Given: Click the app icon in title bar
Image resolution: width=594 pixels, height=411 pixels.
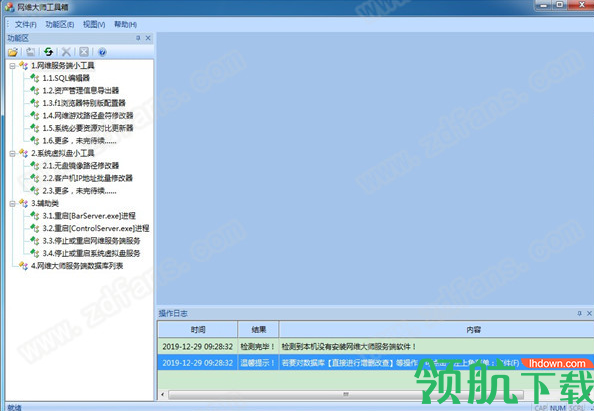Looking at the screenshot, I should click(x=9, y=7).
